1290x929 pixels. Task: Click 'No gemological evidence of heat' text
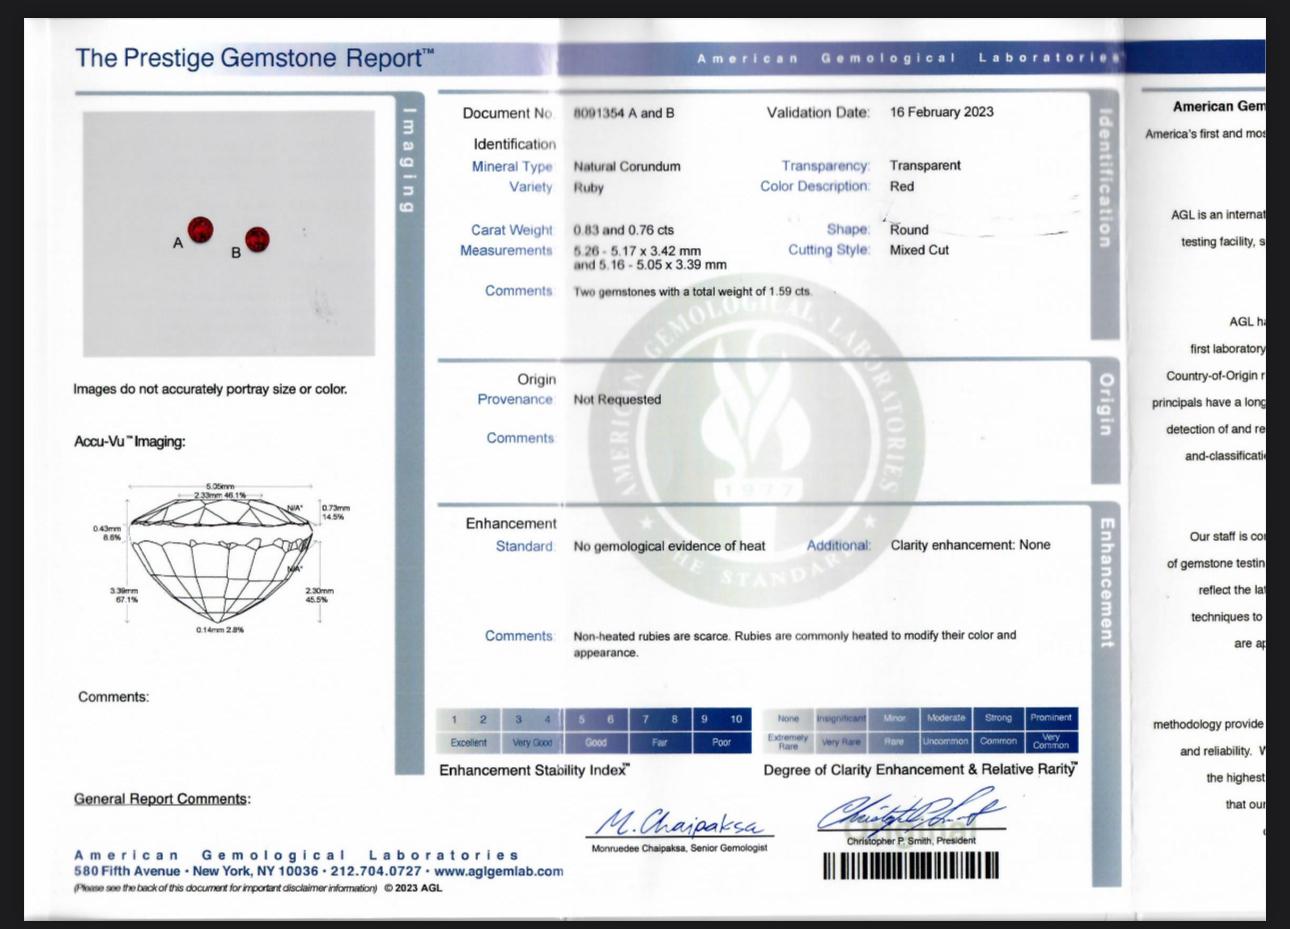pyautogui.click(x=669, y=546)
